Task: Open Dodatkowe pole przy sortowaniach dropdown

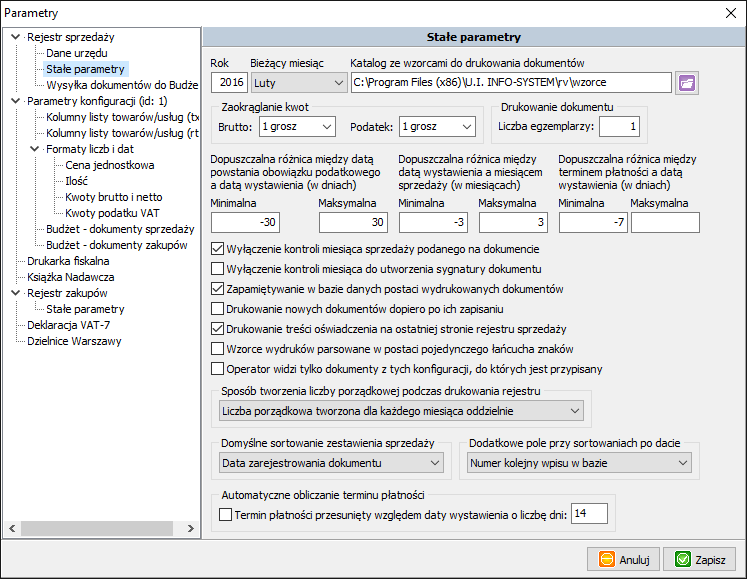Action: point(579,463)
